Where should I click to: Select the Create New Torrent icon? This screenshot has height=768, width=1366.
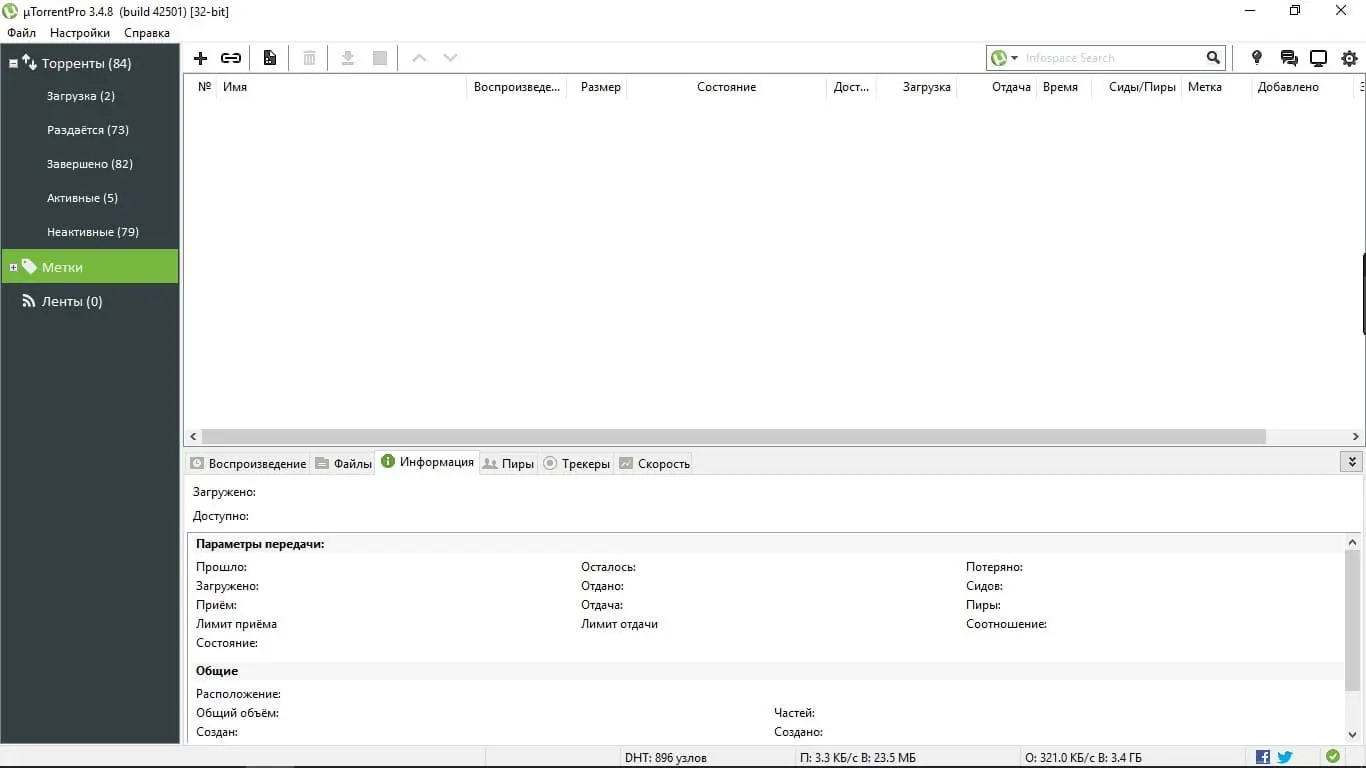pos(269,57)
